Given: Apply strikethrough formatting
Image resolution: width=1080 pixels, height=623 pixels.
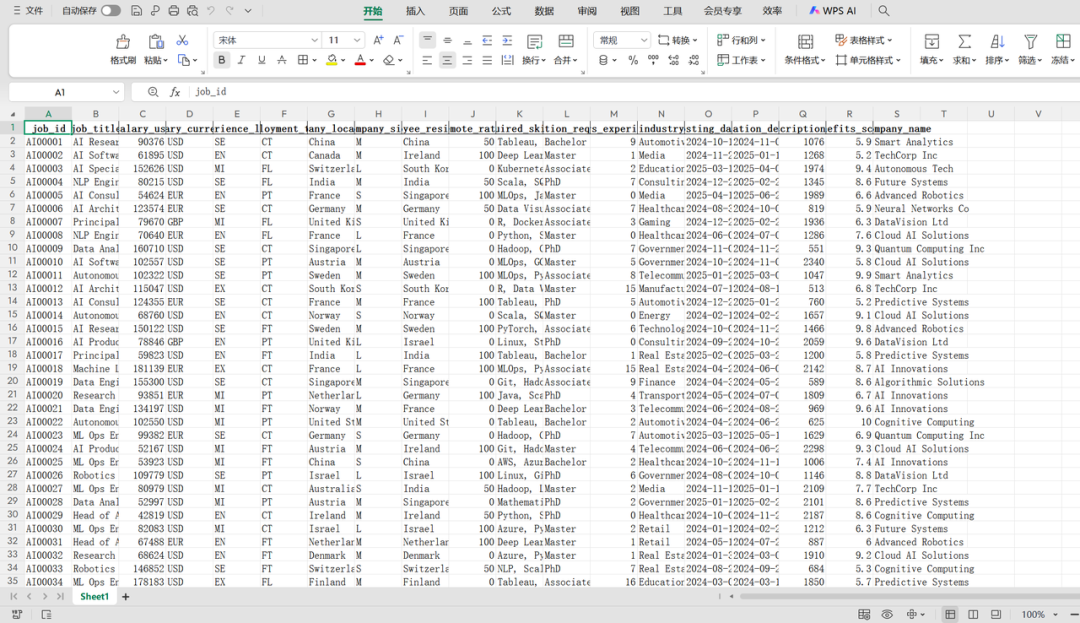Looking at the screenshot, I should coord(282,60).
